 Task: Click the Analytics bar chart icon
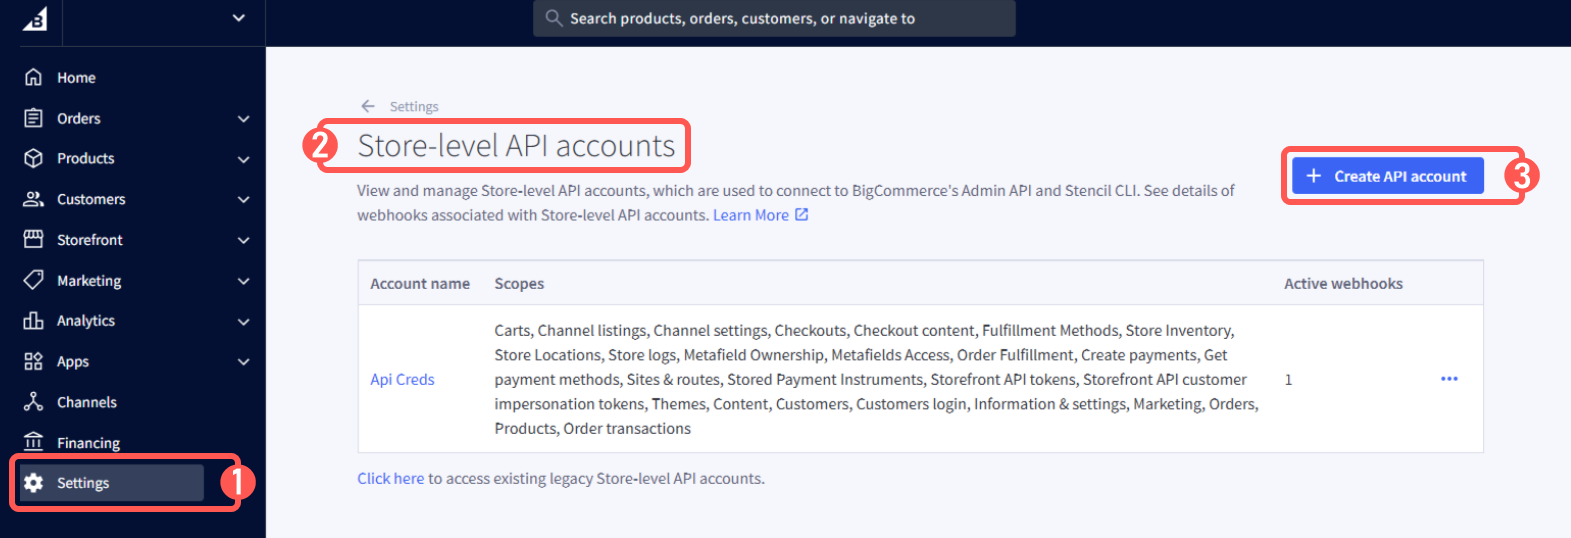[34, 320]
